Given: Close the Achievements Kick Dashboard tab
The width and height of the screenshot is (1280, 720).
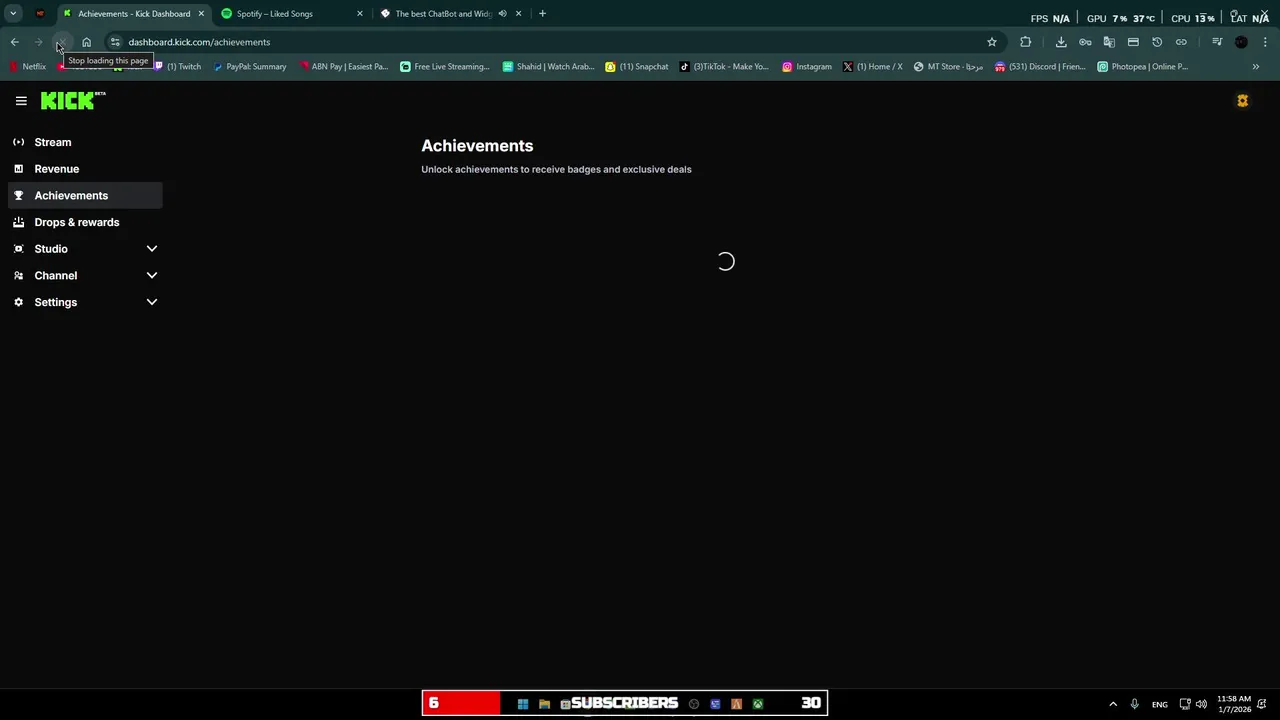Looking at the screenshot, I should (201, 14).
